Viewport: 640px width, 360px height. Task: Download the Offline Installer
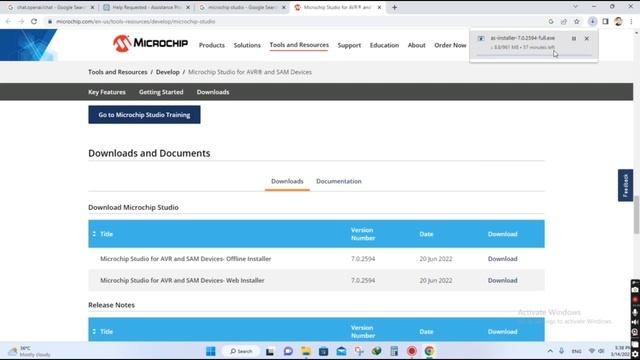[x=502, y=259]
